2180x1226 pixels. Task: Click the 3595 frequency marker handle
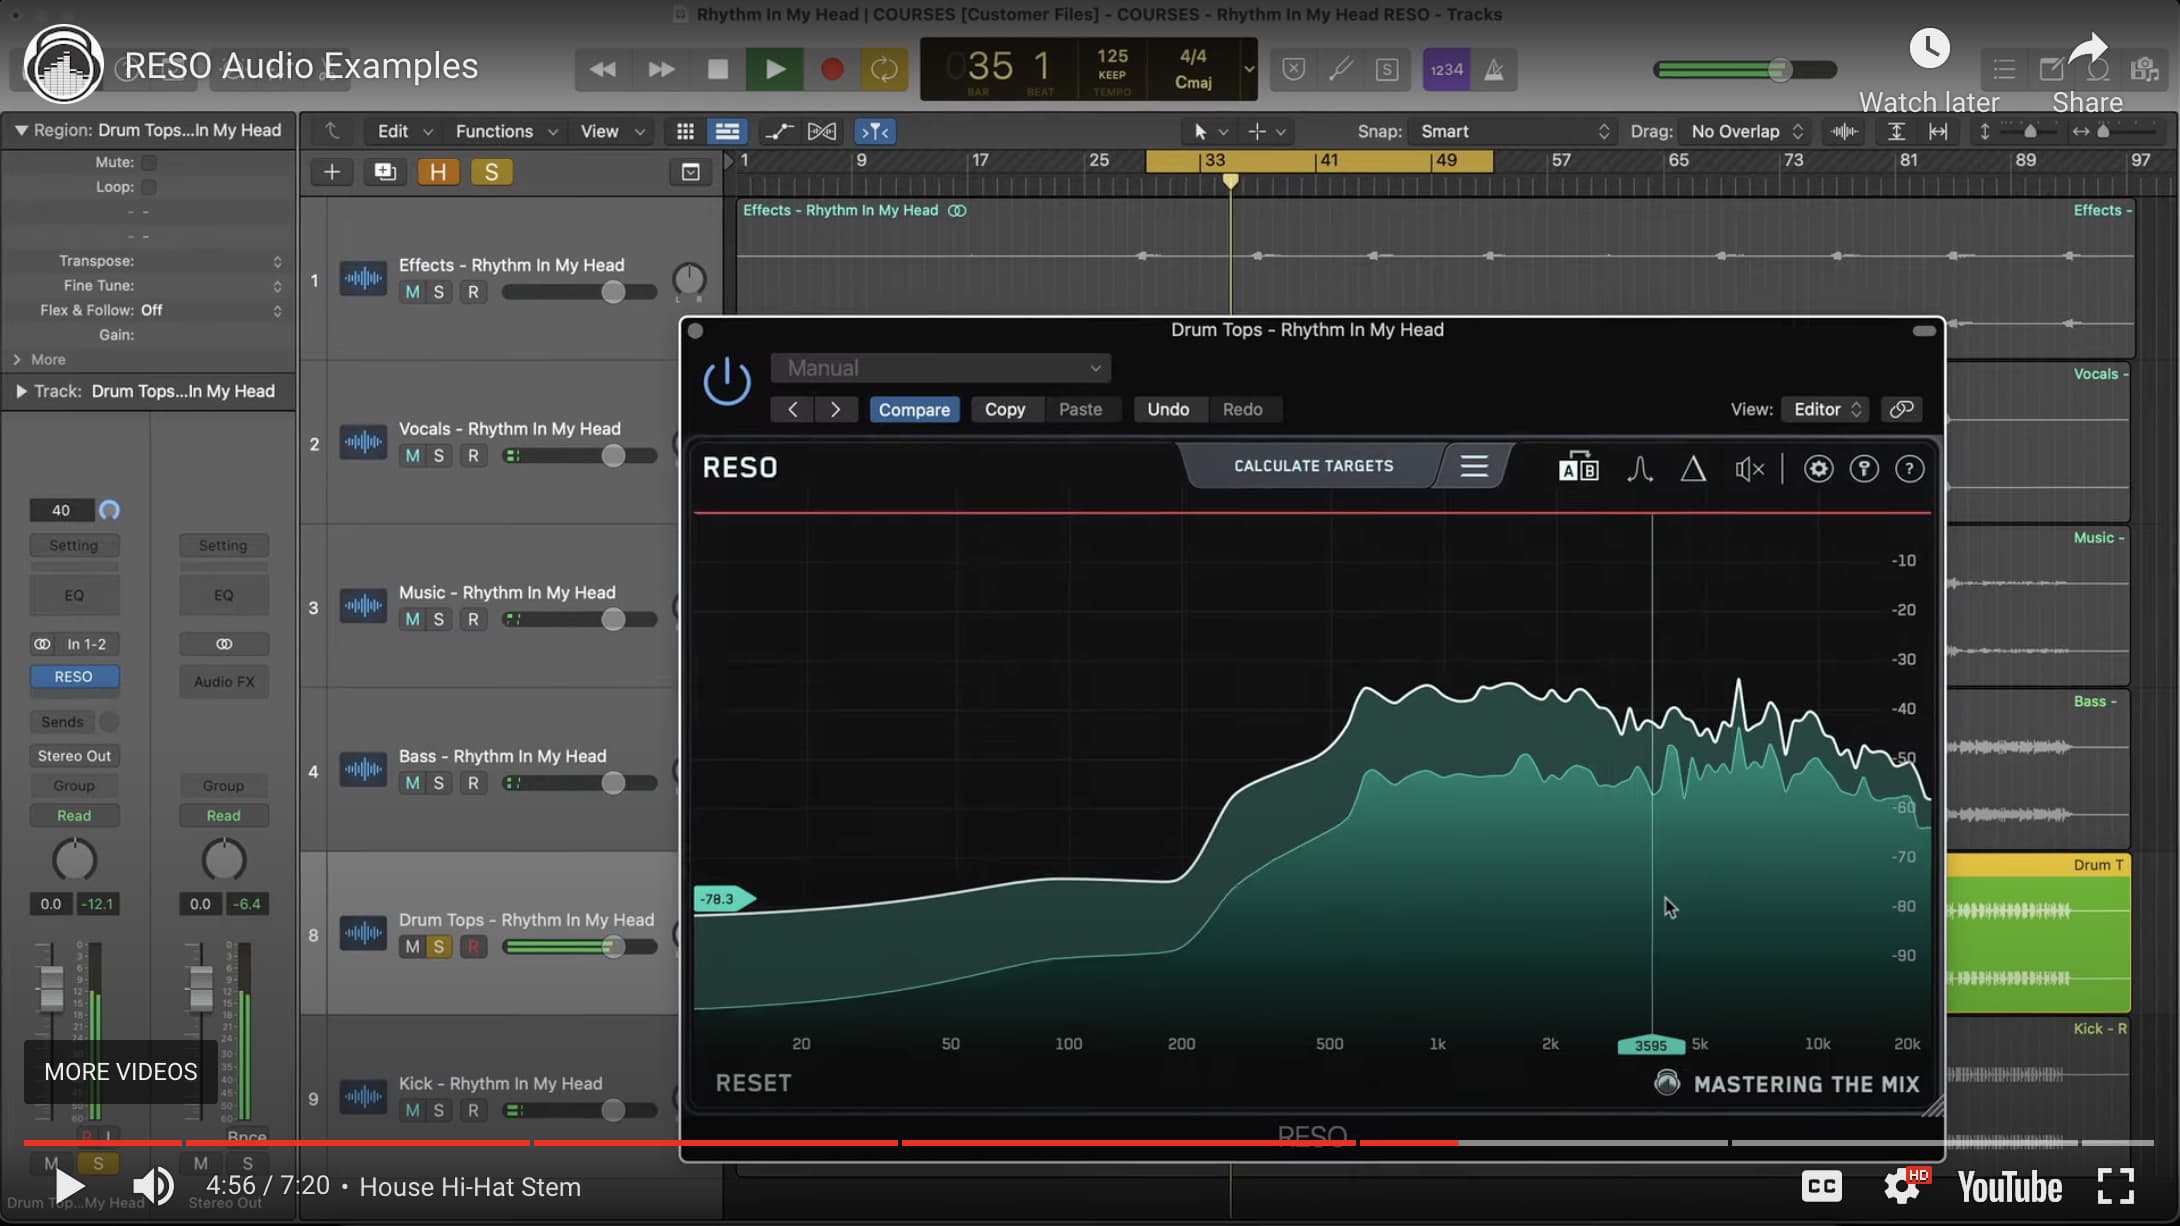point(1651,1045)
